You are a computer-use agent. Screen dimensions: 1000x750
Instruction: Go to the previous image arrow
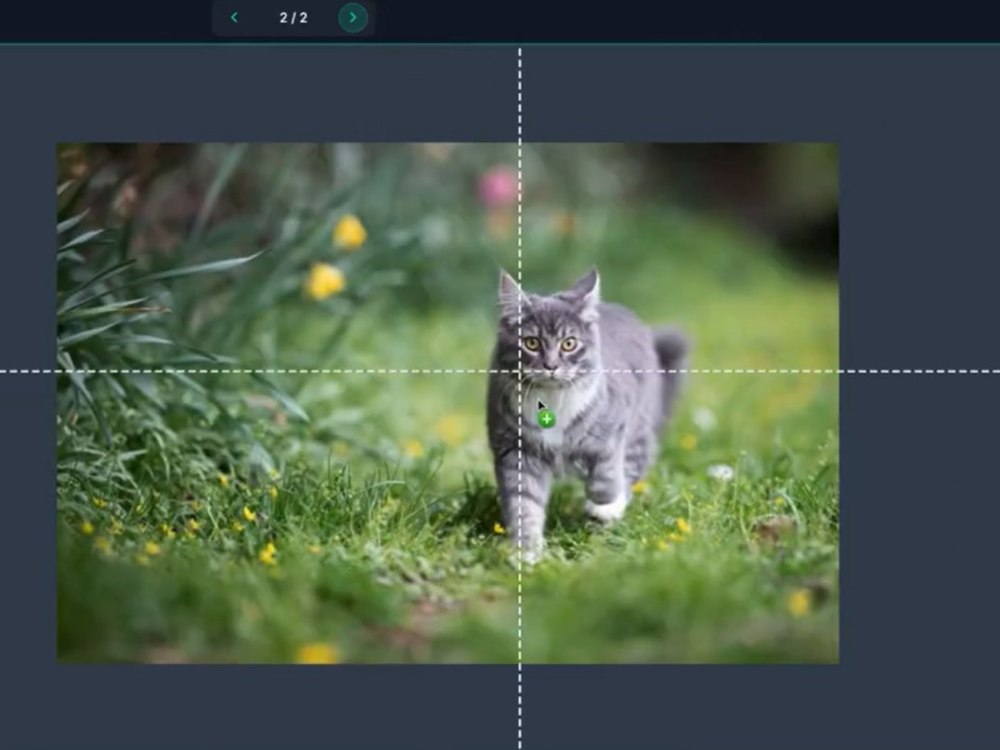tap(234, 17)
